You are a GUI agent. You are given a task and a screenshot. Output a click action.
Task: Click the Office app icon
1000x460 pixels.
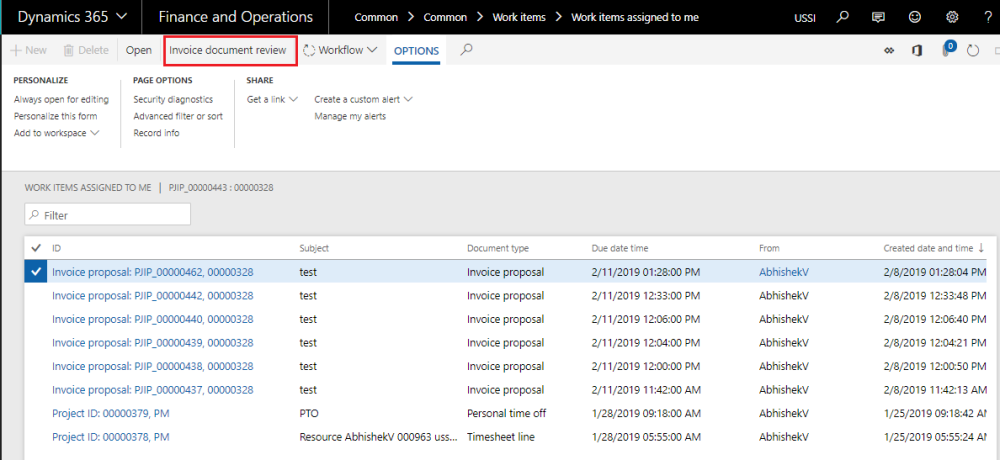pos(916,51)
